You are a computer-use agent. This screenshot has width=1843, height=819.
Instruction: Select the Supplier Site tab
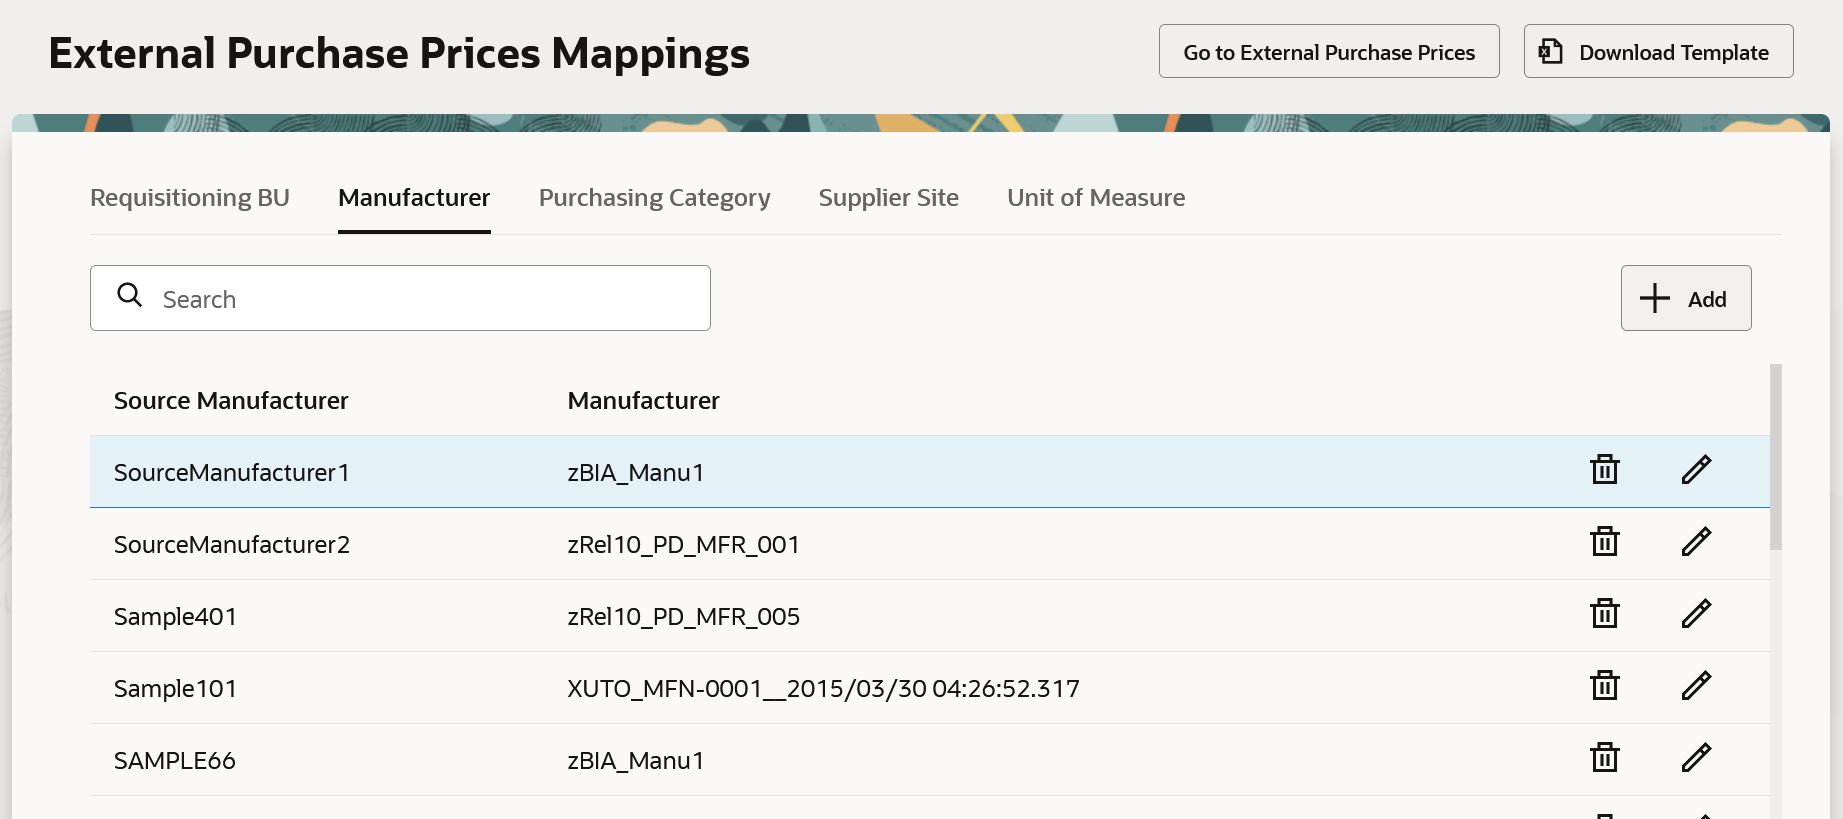point(888,198)
